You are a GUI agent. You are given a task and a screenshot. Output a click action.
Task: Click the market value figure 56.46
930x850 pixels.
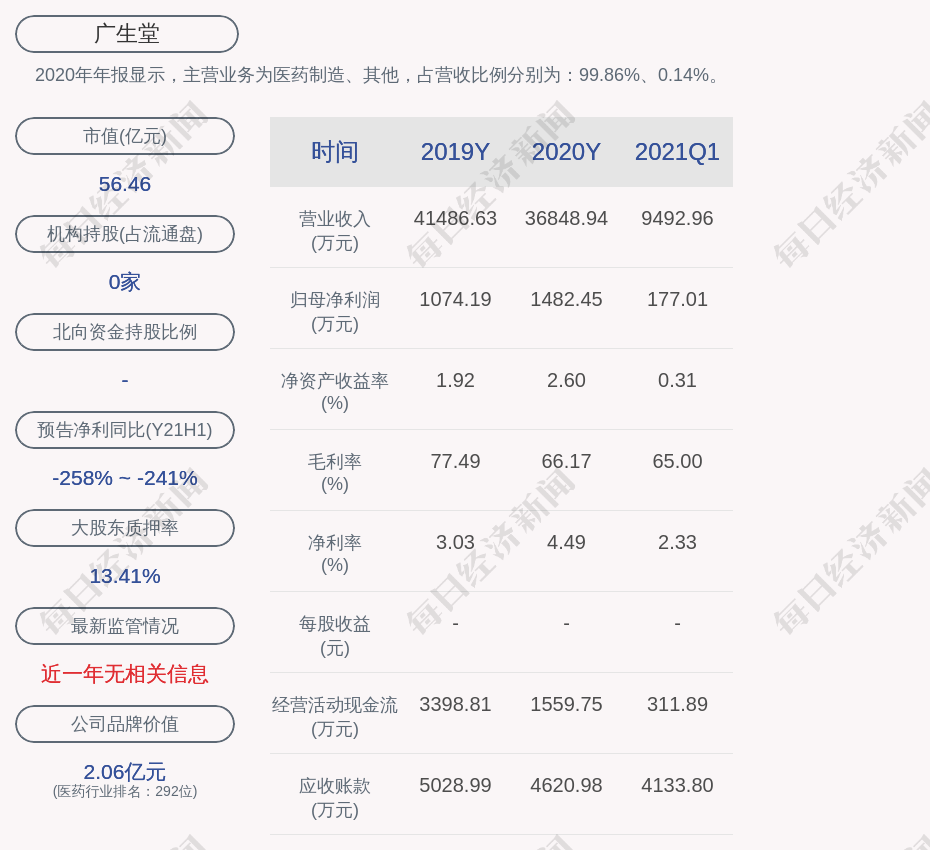125,184
